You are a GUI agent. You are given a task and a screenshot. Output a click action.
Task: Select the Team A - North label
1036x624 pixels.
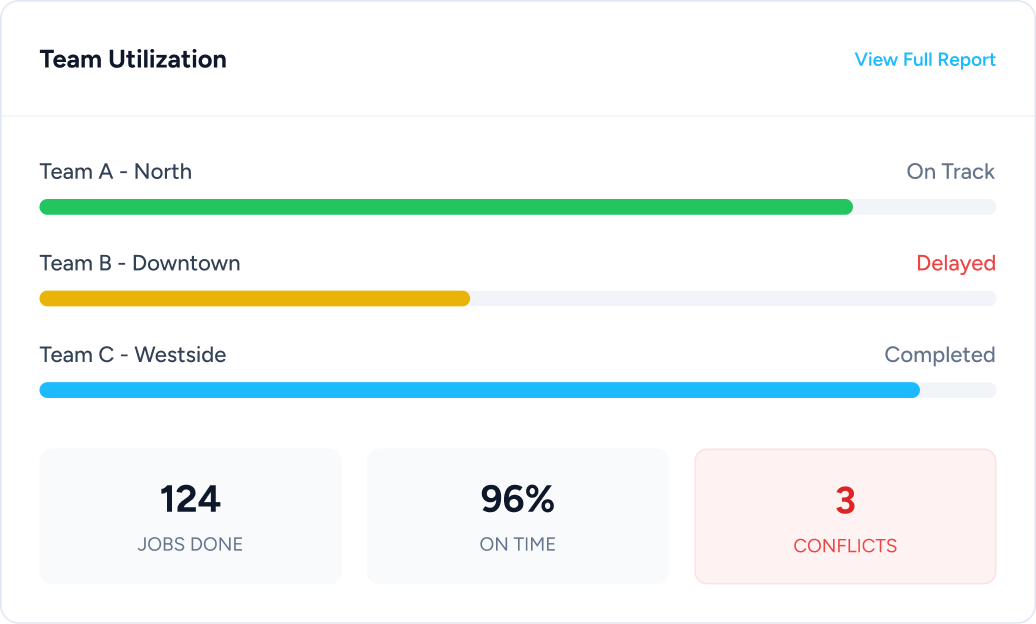coord(116,172)
